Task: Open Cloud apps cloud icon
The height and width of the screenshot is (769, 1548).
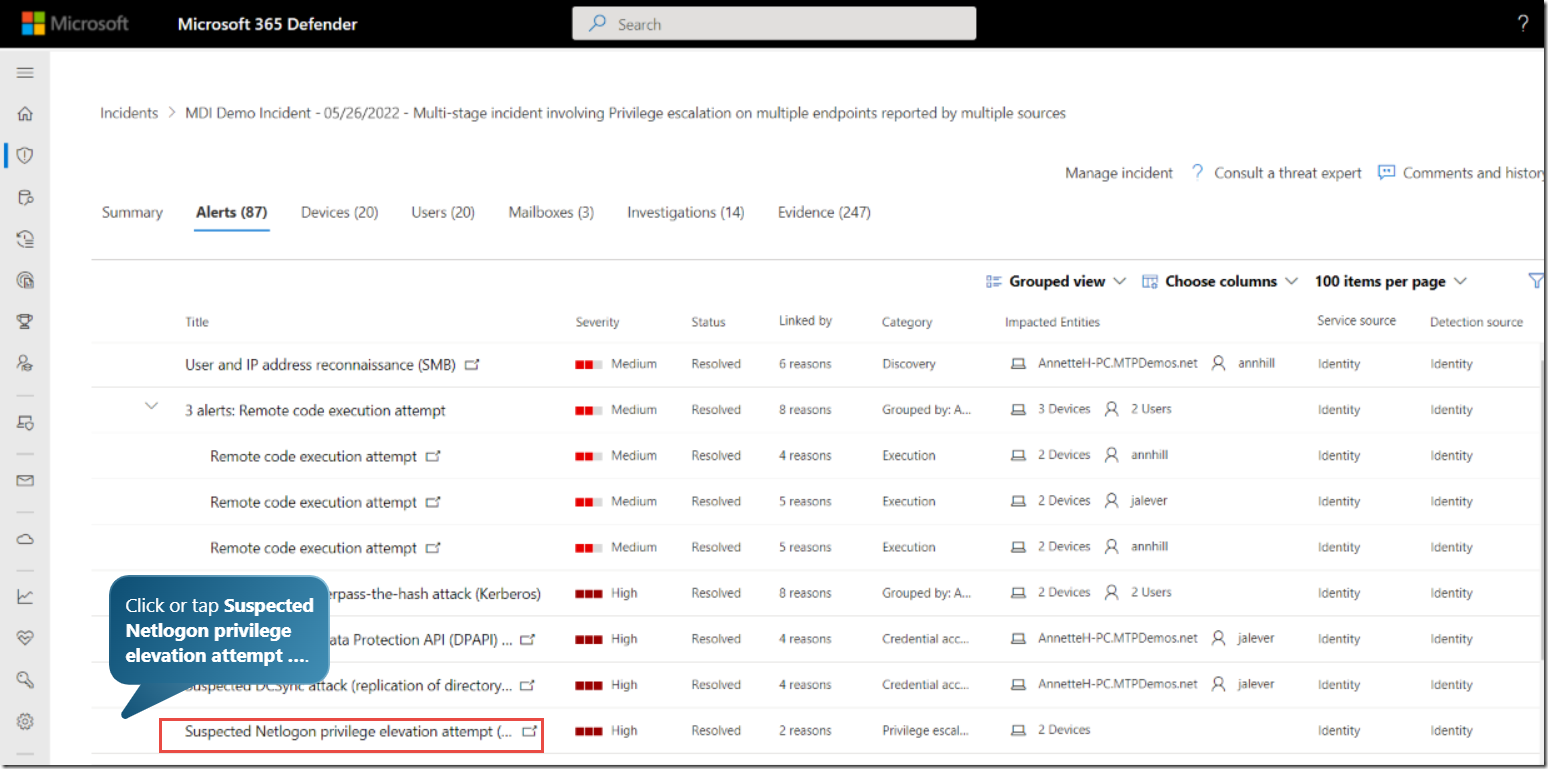Action: click(26, 539)
